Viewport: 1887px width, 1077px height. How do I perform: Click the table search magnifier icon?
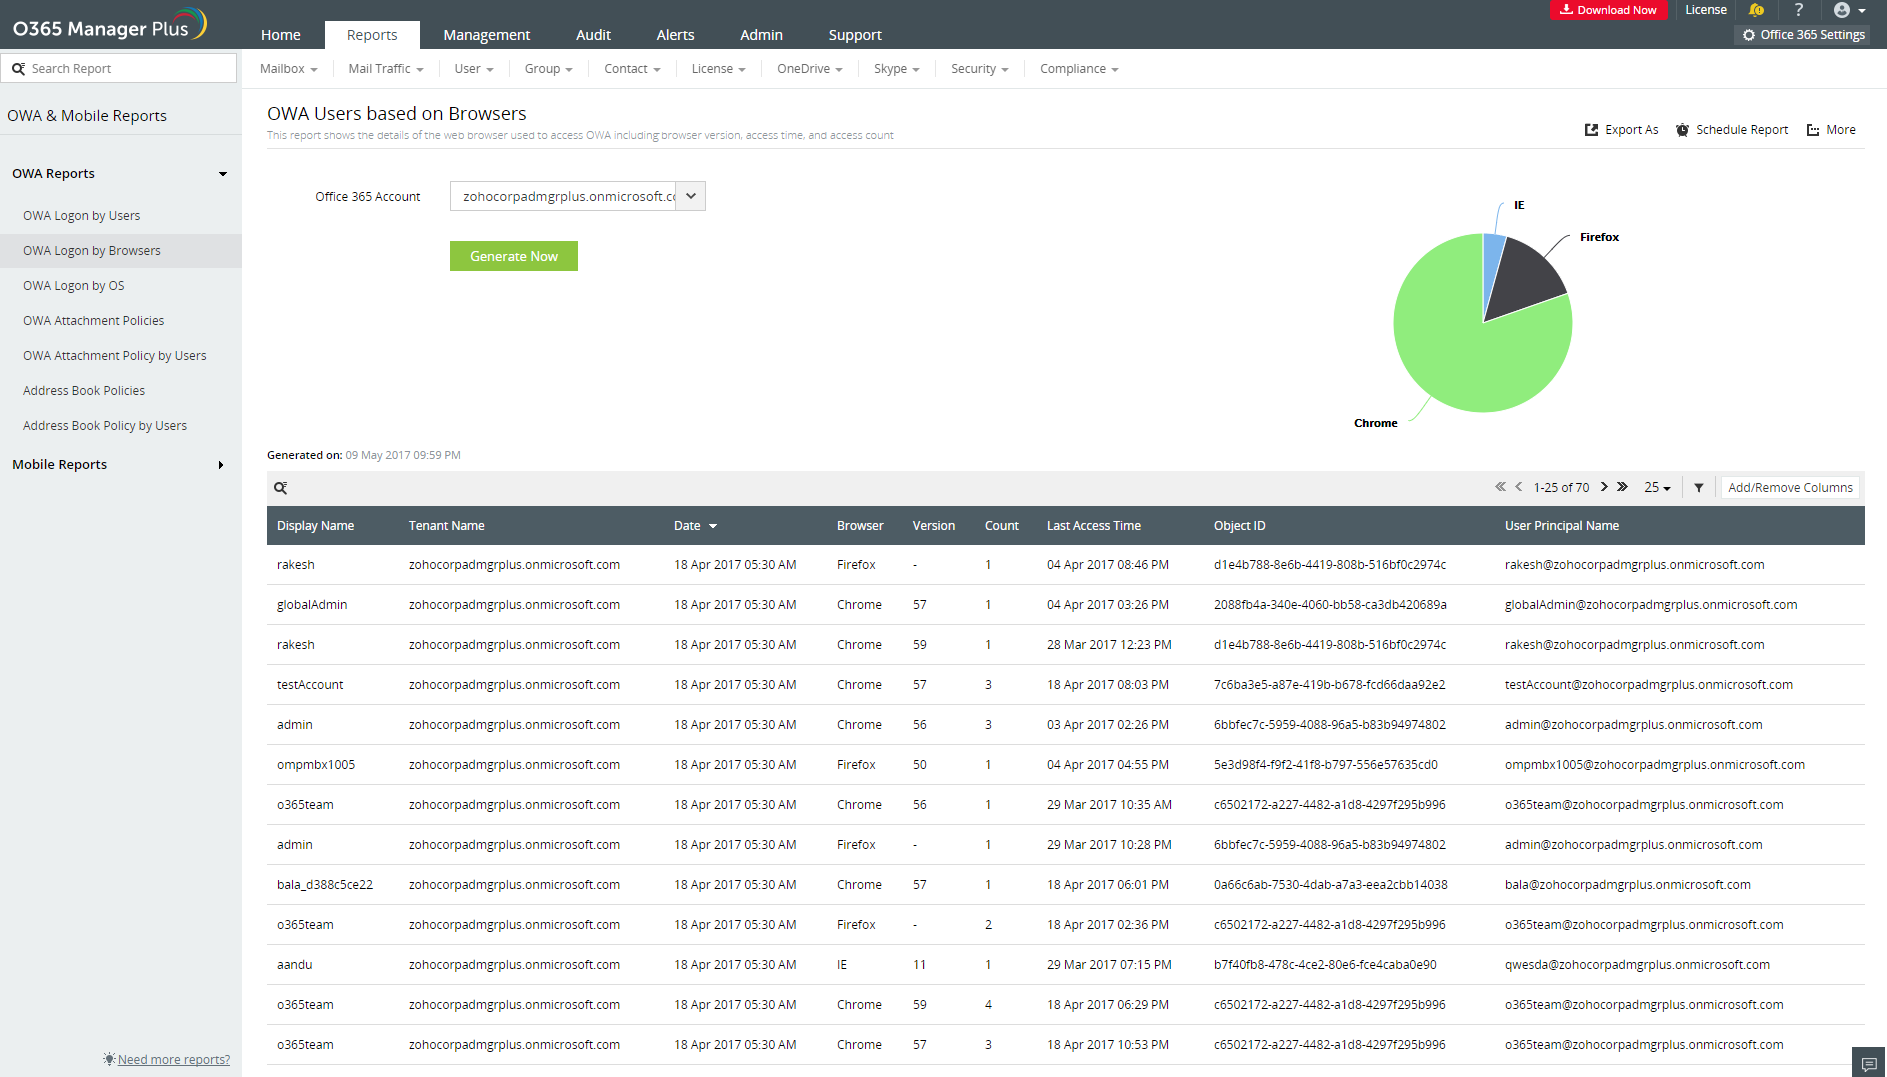click(x=281, y=488)
